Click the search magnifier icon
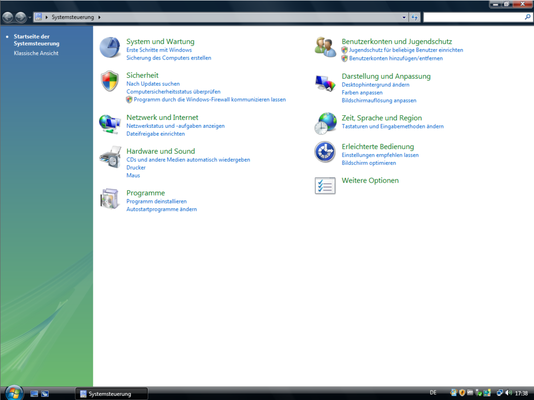 pos(527,17)
